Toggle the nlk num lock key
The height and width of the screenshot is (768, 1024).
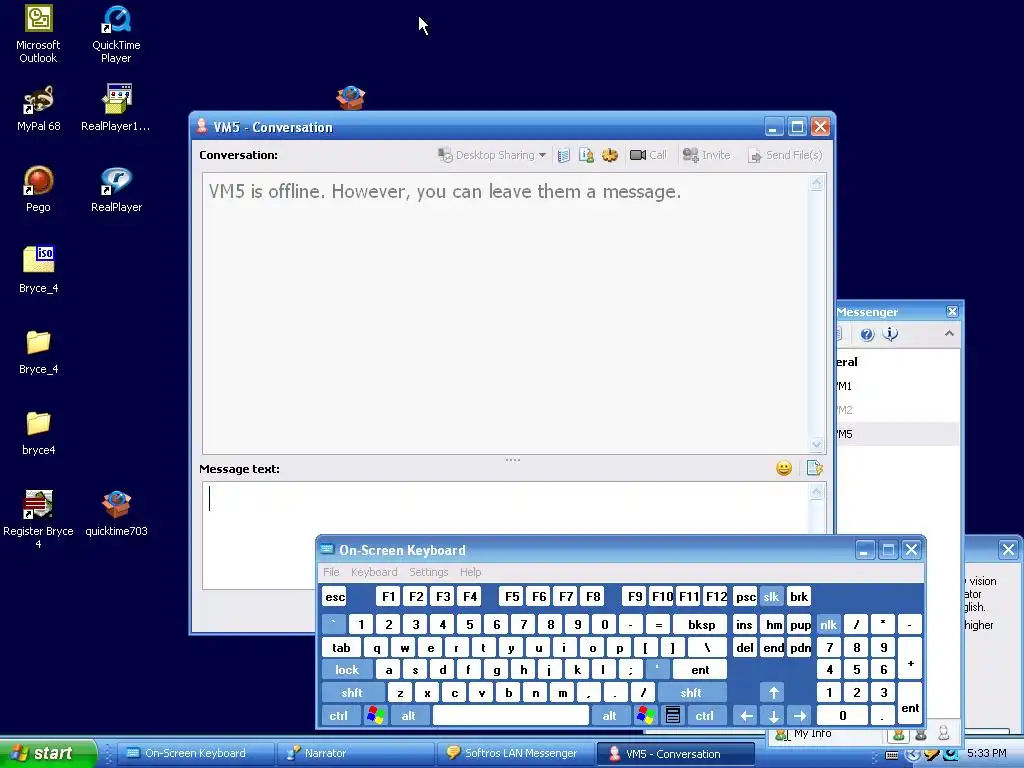coord(828,625)
